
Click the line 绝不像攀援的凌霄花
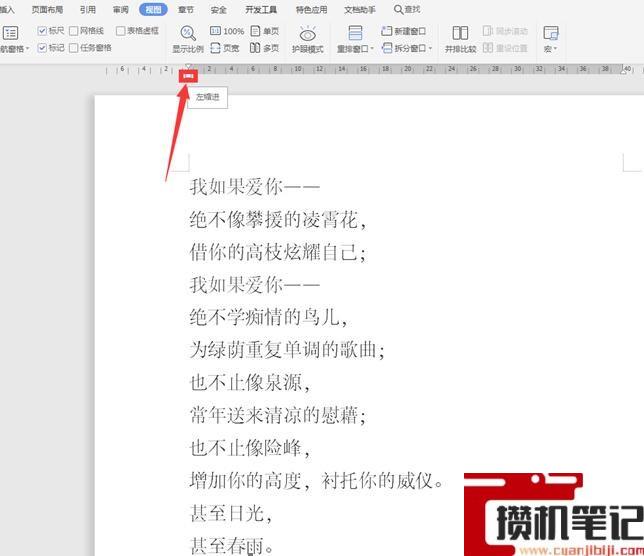tap(278, 220)
